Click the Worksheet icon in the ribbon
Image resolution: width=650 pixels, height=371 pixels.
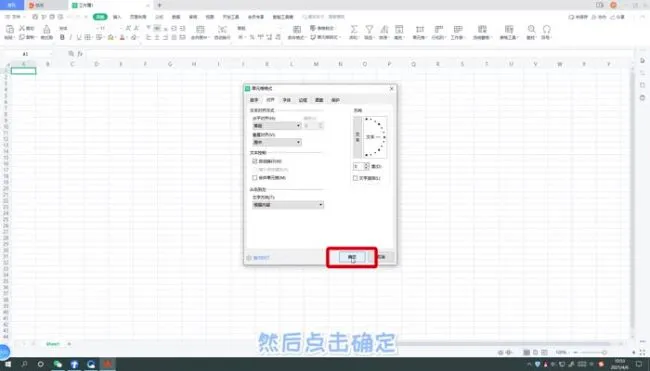(458, 29)
